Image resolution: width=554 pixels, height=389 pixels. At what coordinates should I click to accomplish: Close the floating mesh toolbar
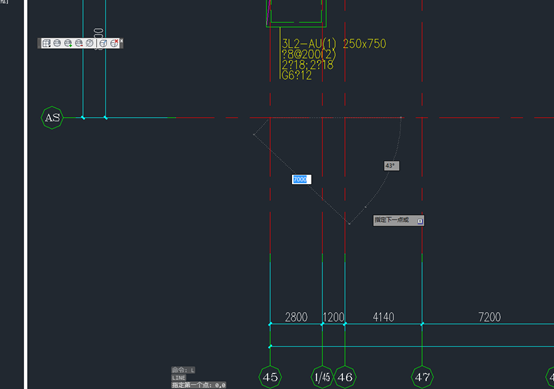point(122,41)
